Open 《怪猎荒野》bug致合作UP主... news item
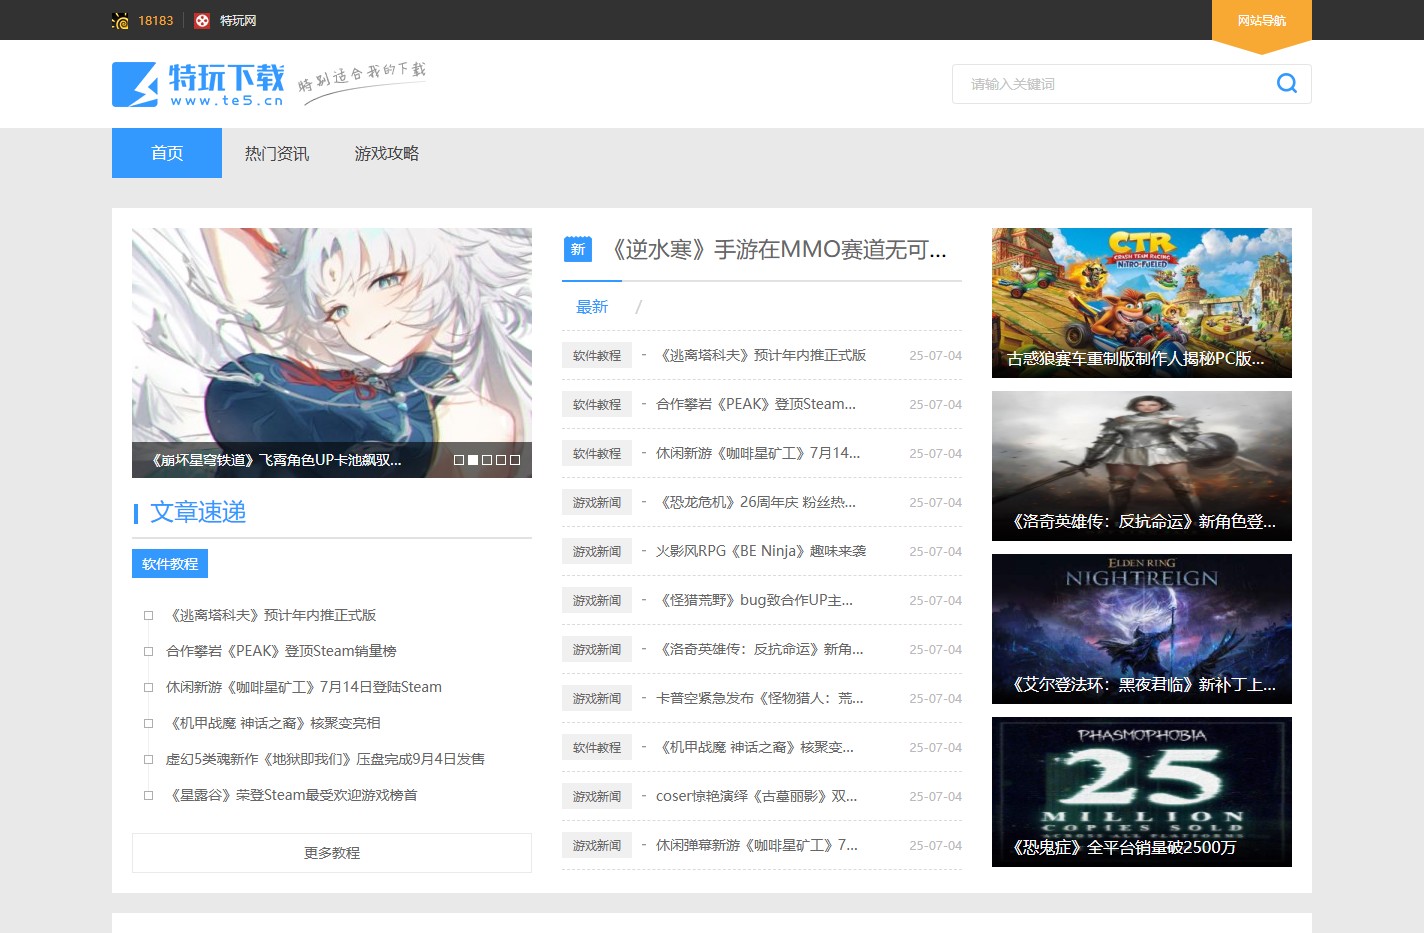1424x933 pixels. coord(755,600)
